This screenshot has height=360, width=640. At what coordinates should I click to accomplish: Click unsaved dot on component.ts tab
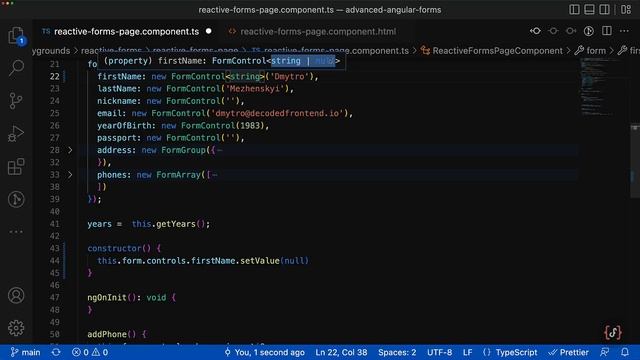pos(209,31)
